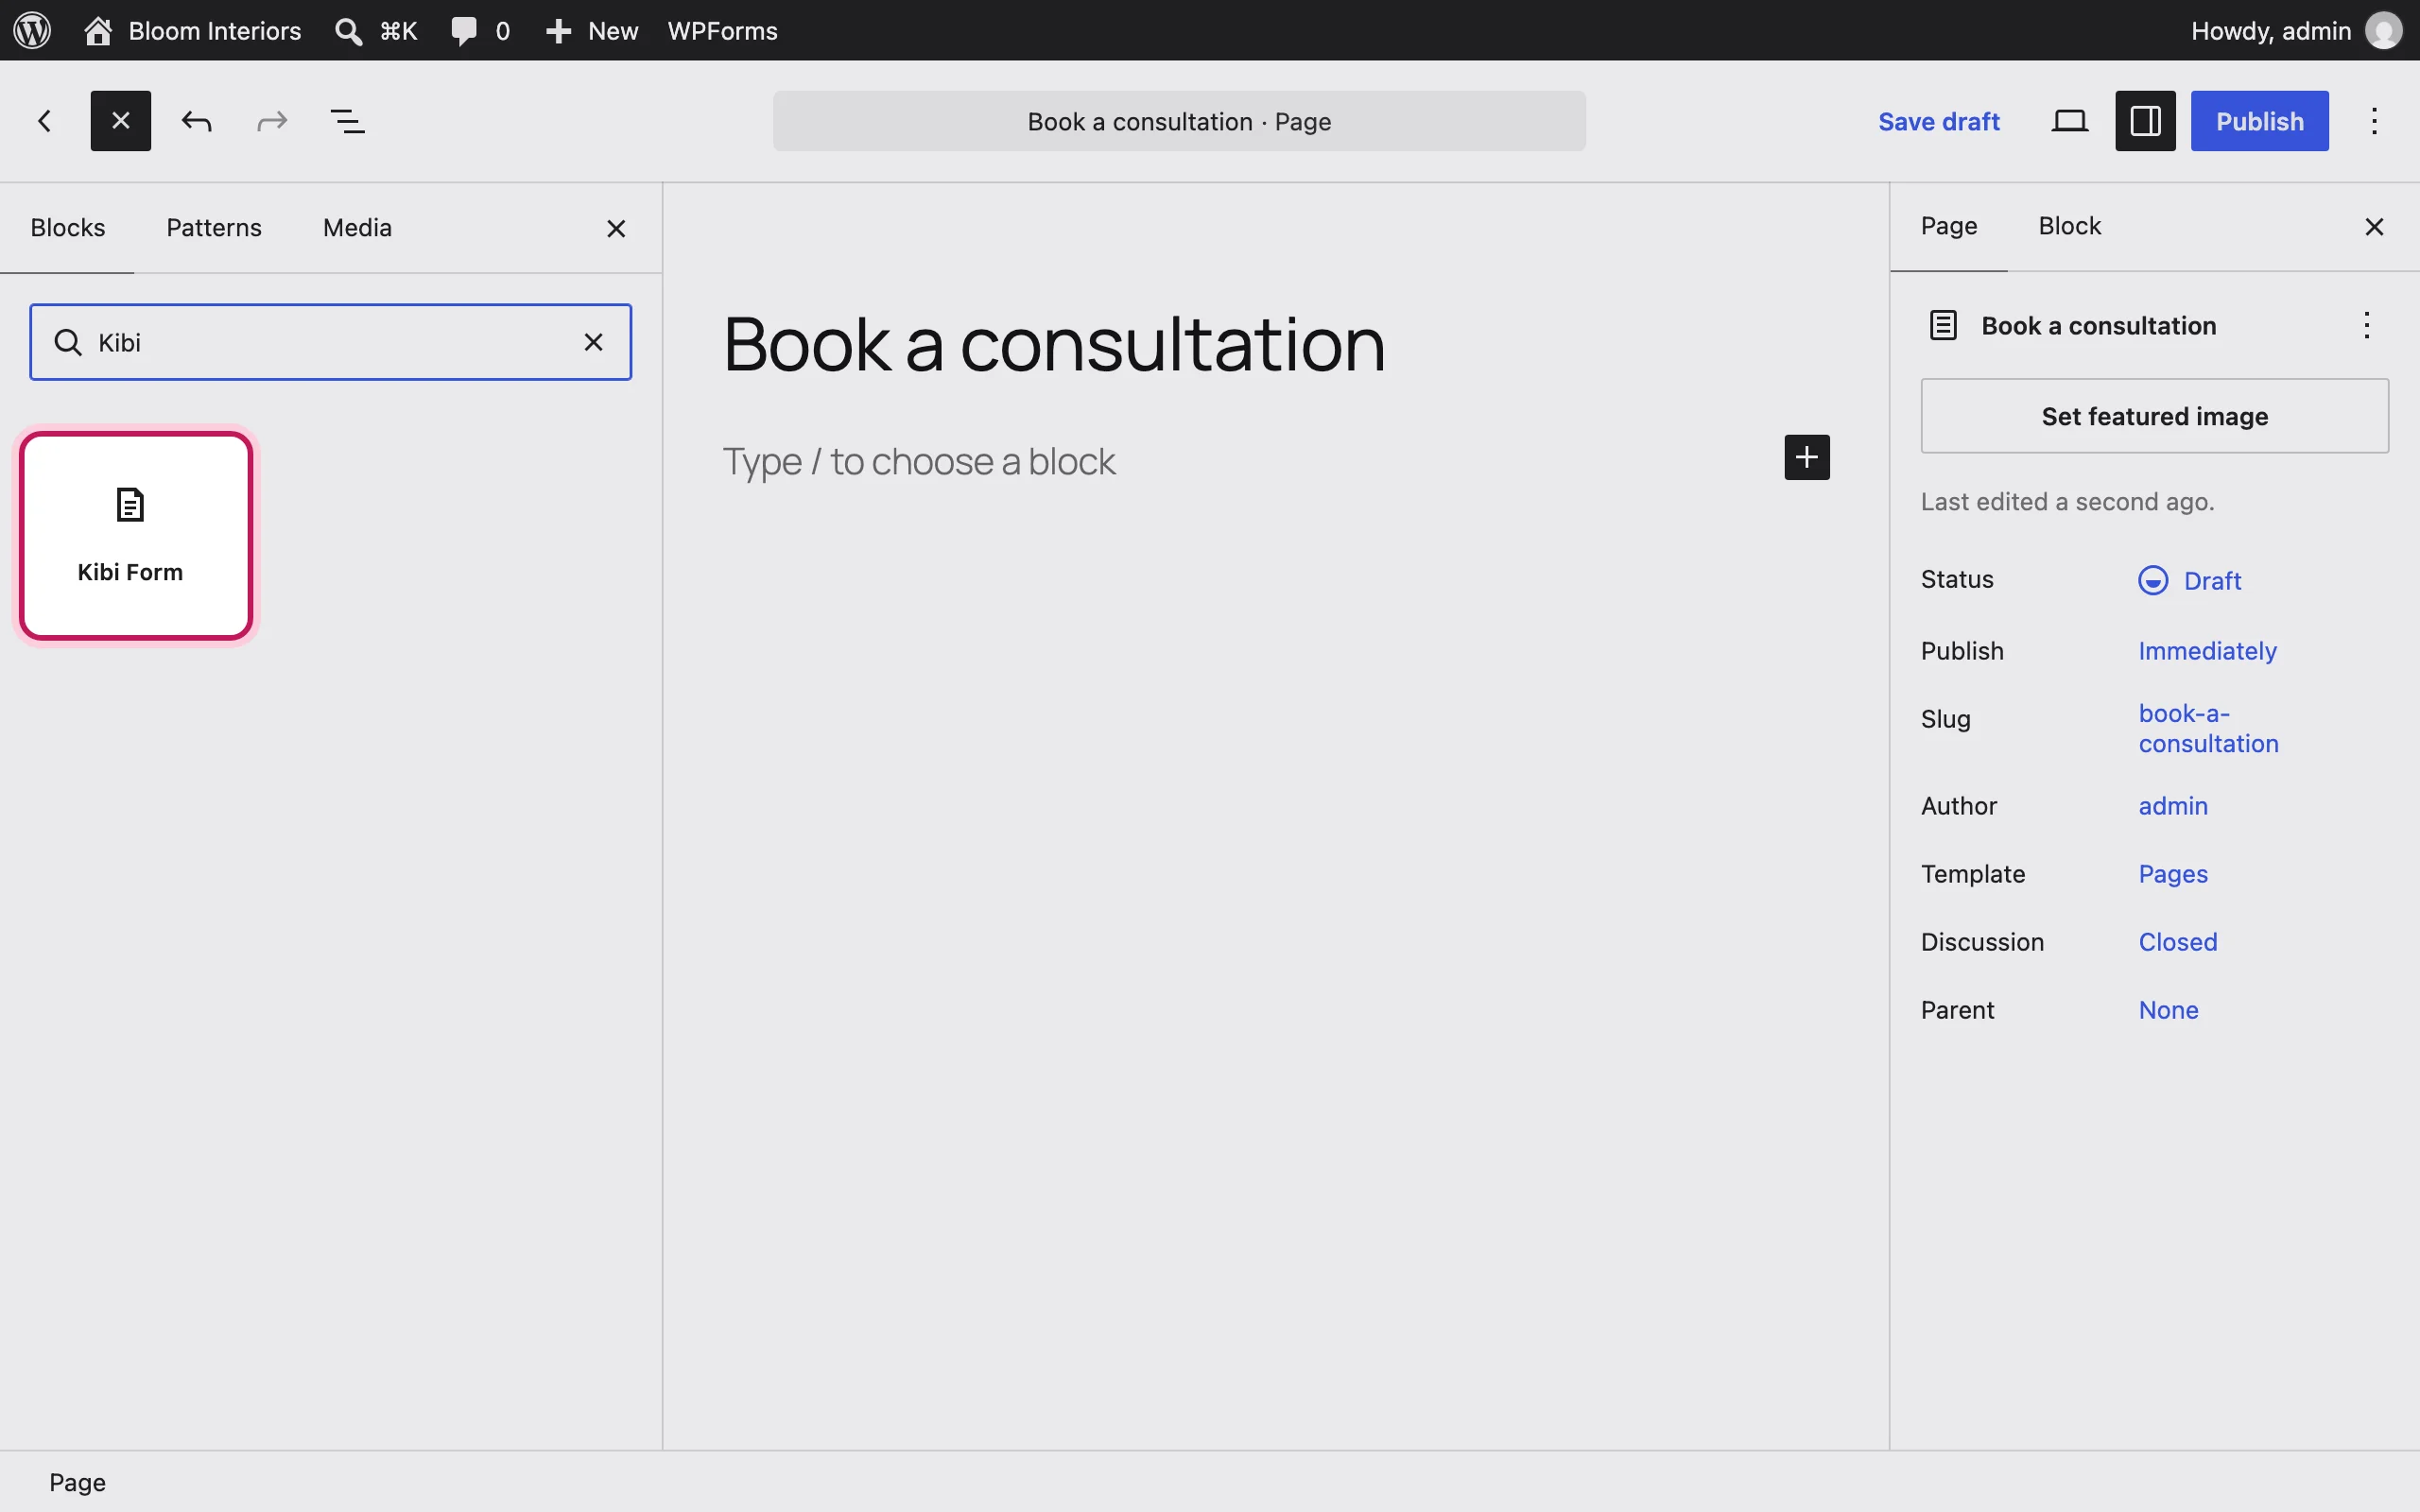Close the block inserter toggle
The image size is (2420, 1512).
(121, 121)
